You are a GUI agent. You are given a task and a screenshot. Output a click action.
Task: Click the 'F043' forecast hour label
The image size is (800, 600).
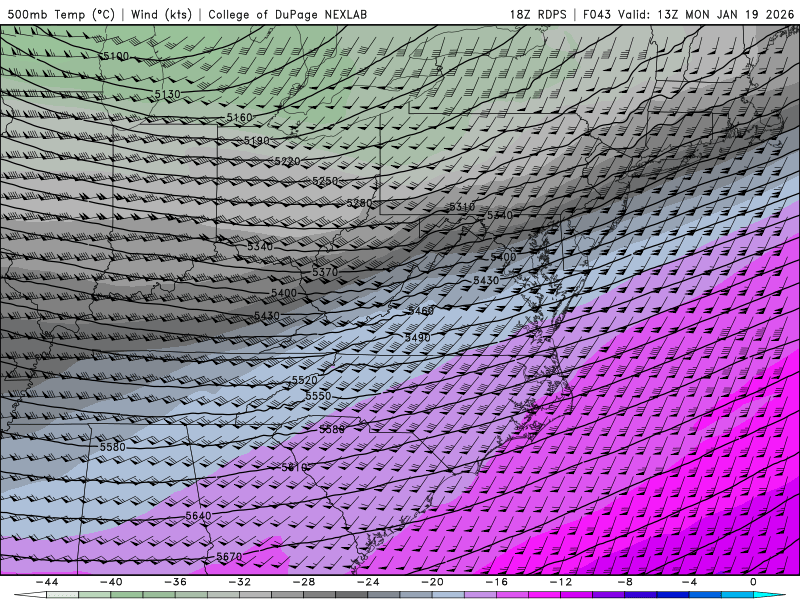596,14
